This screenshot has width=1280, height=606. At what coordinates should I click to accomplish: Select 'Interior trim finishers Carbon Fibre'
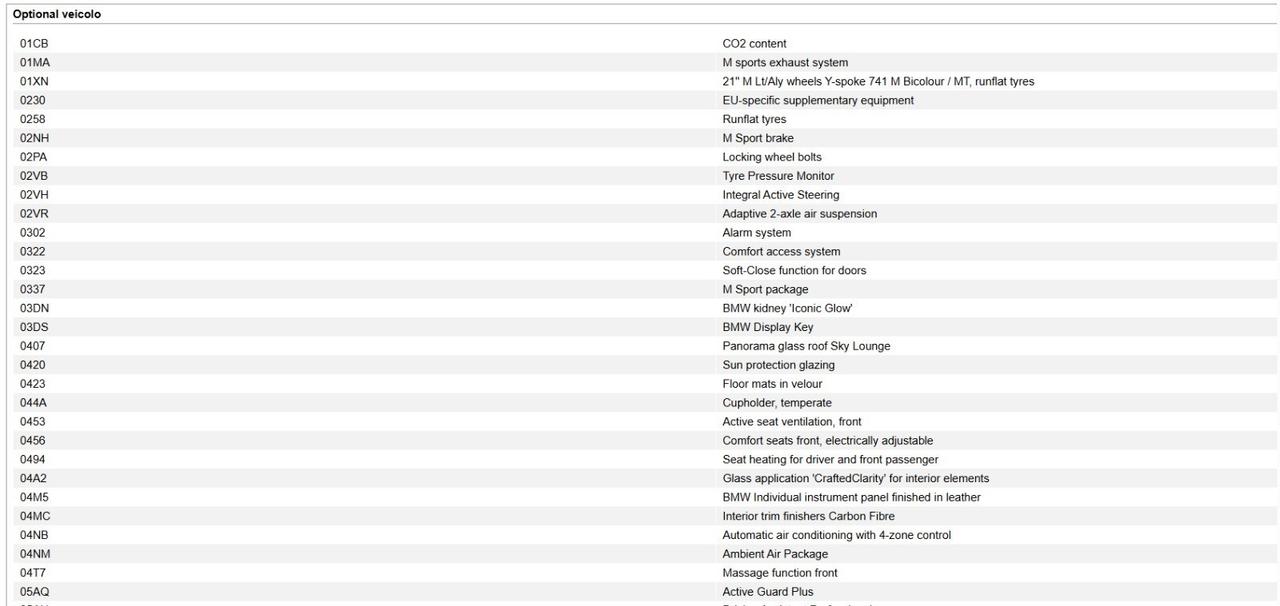808,517
